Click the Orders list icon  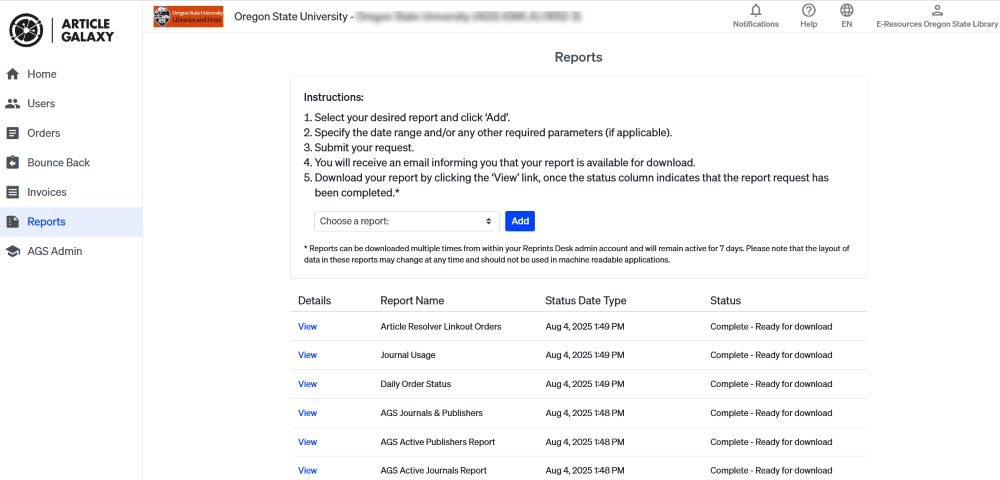click(x=13, y=133)
